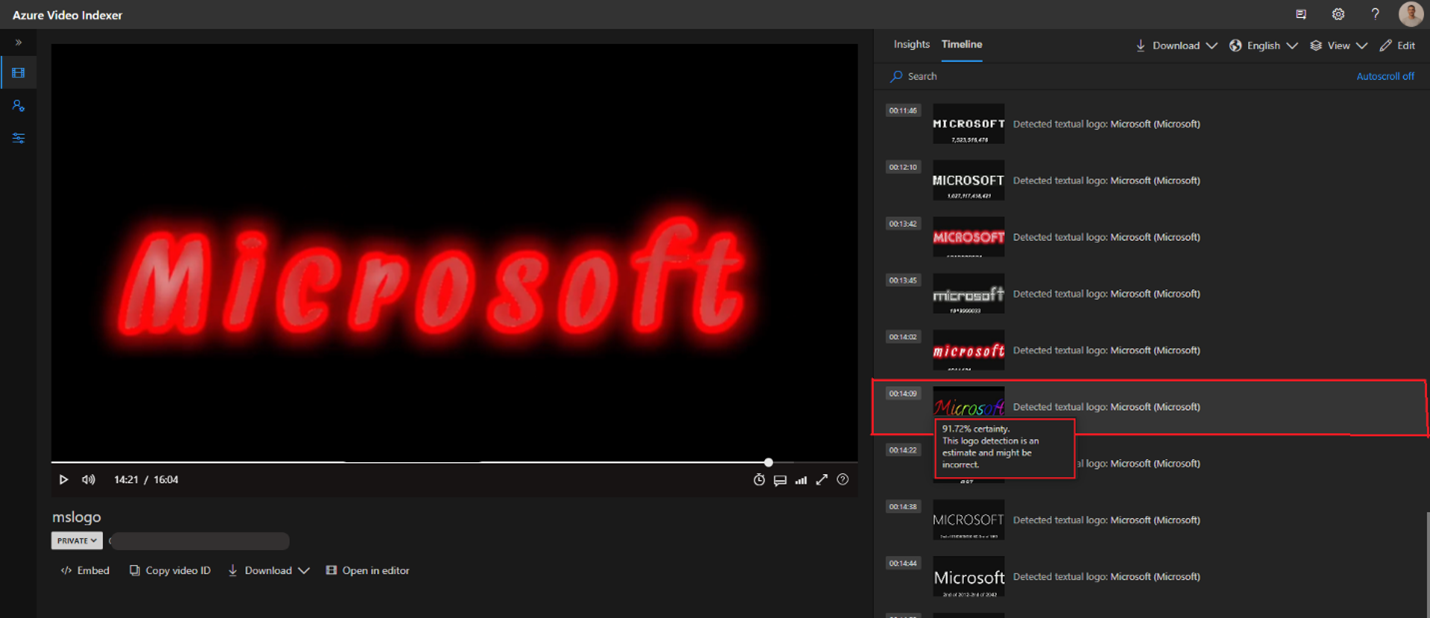Click the rainbow logo thumbnail at 00:14:09
This screenshot has height=618, width=1430.
point(969,403)
